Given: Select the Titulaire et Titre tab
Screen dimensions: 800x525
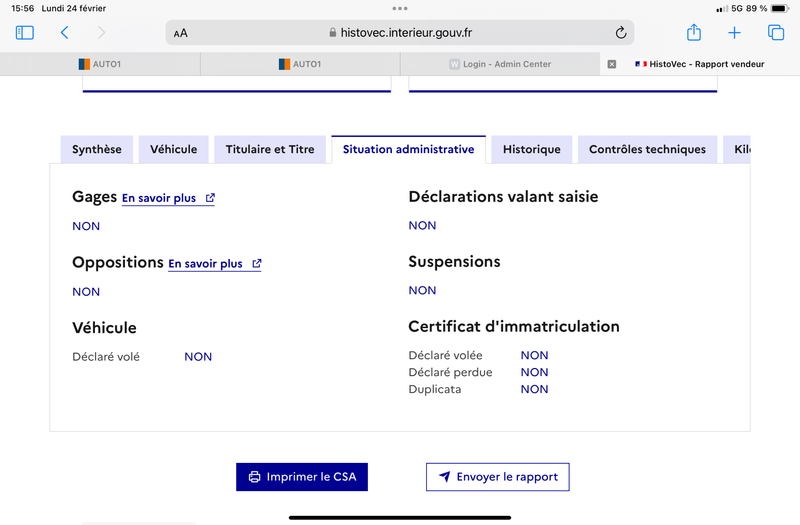Looking at the screenshot, I should click(x=270, y=150).
